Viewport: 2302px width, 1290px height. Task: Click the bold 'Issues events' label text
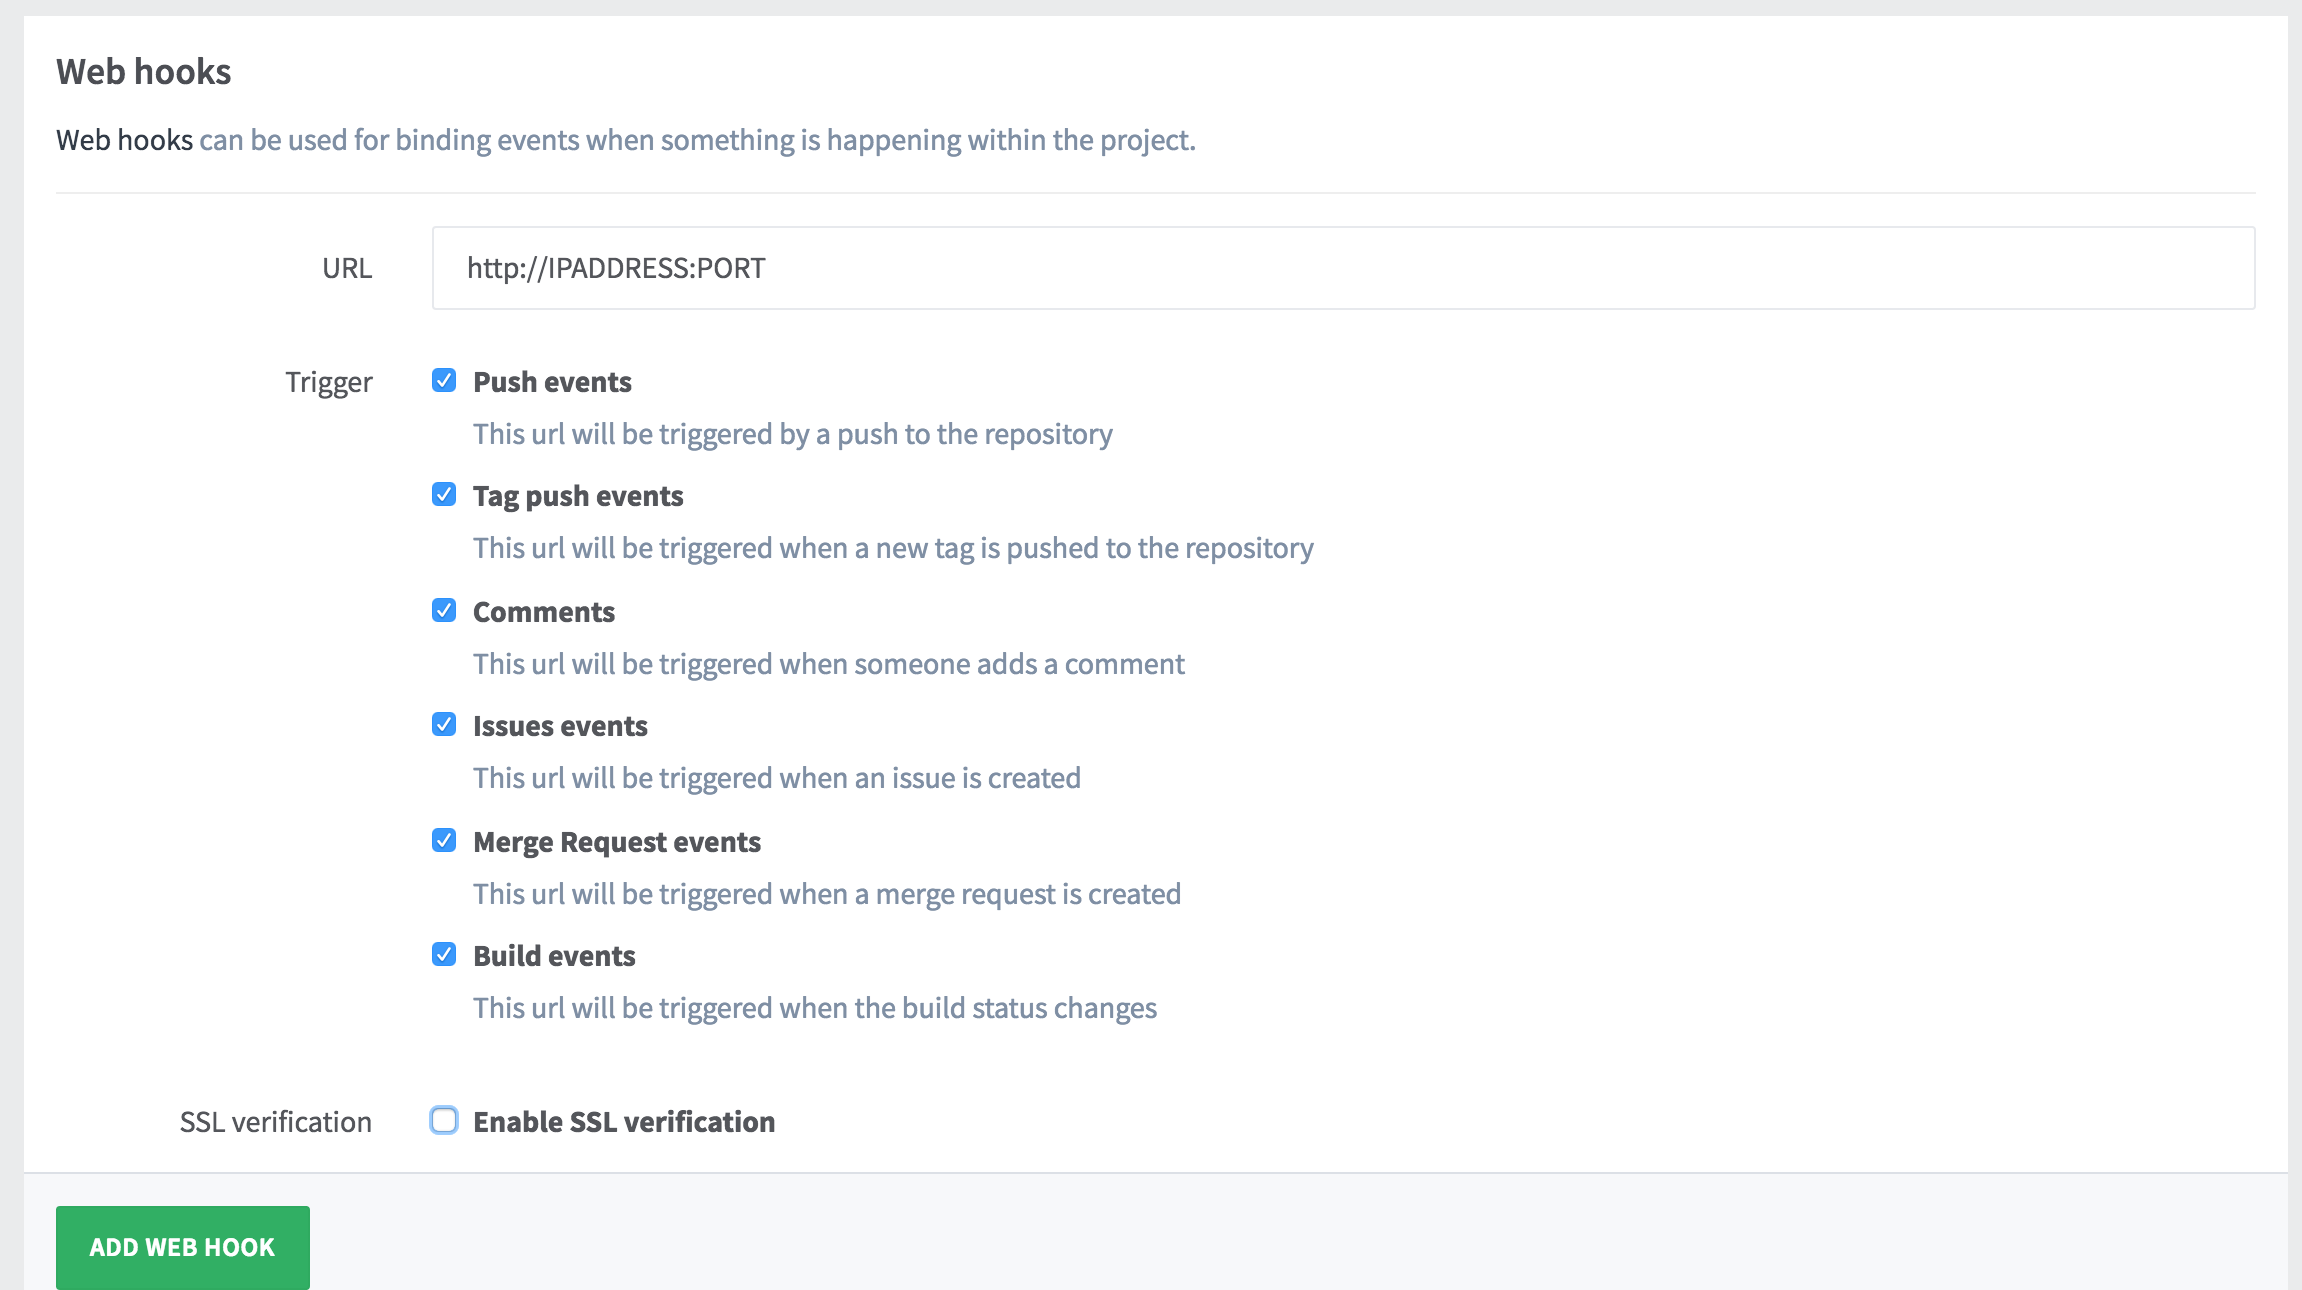click(560, 726)
